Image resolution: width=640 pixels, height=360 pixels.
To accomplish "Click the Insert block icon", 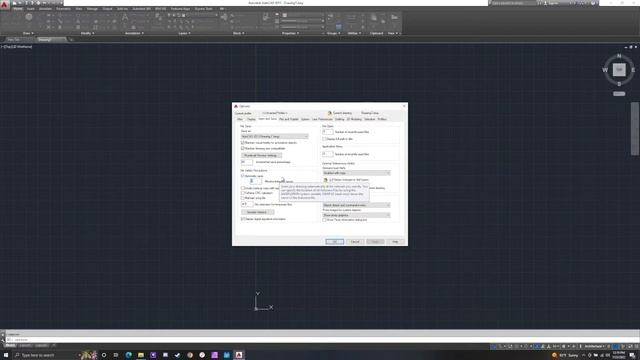I will (x=224, y=17).
